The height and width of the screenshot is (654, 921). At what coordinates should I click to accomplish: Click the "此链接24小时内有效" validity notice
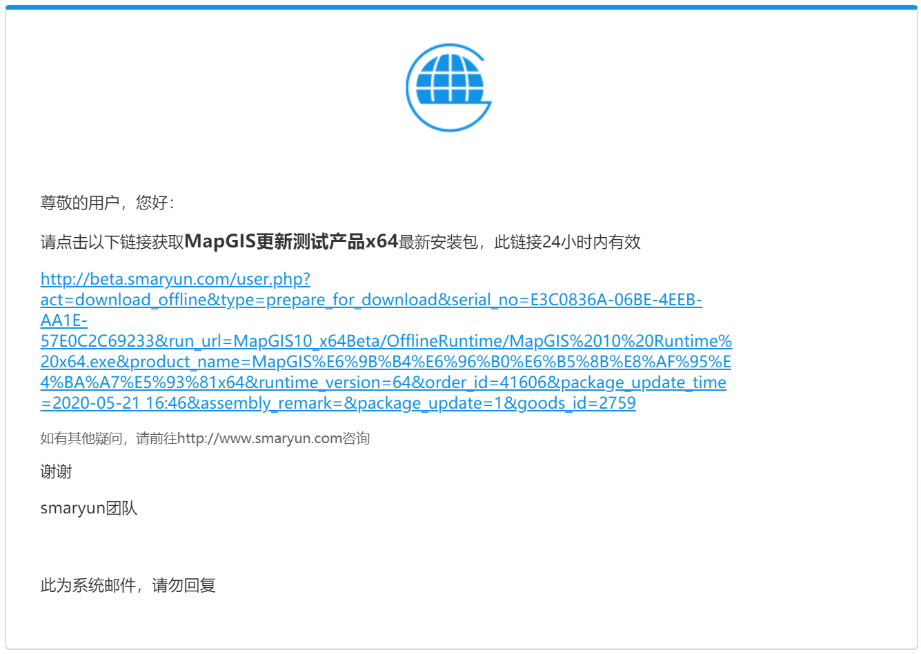[x=567, y=242]
